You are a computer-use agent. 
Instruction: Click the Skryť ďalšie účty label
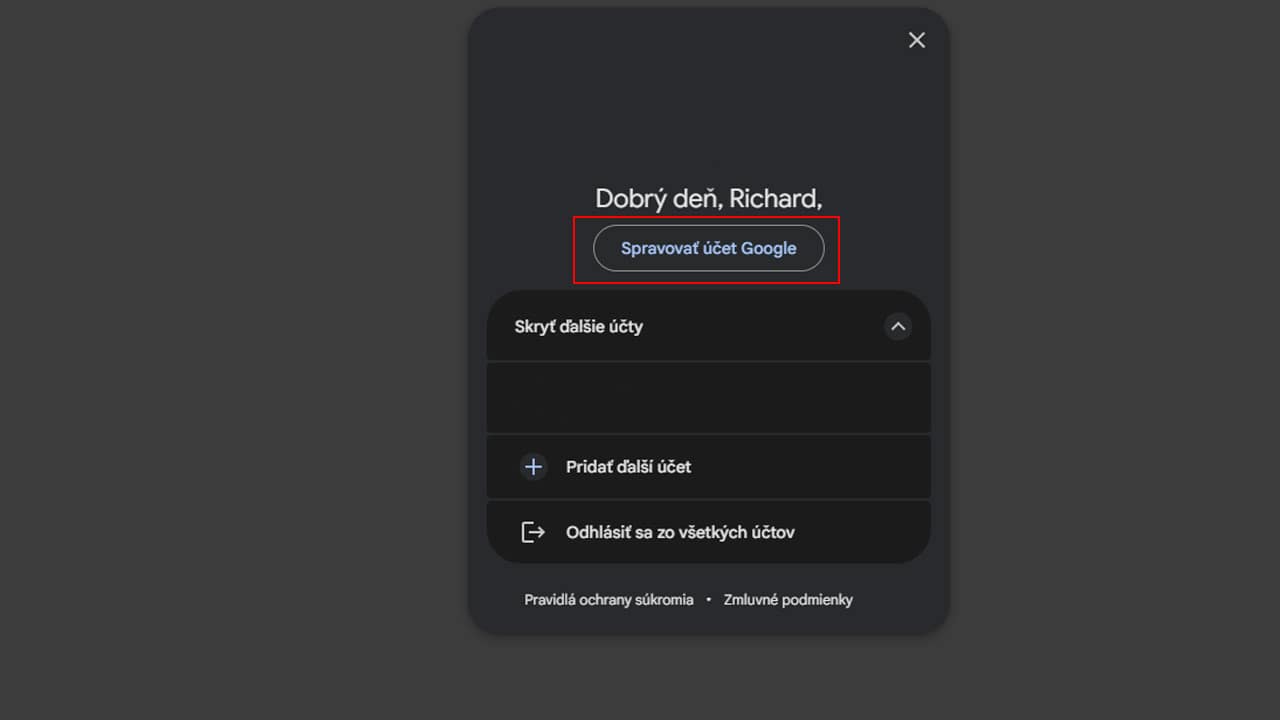[x=579, y=326]
